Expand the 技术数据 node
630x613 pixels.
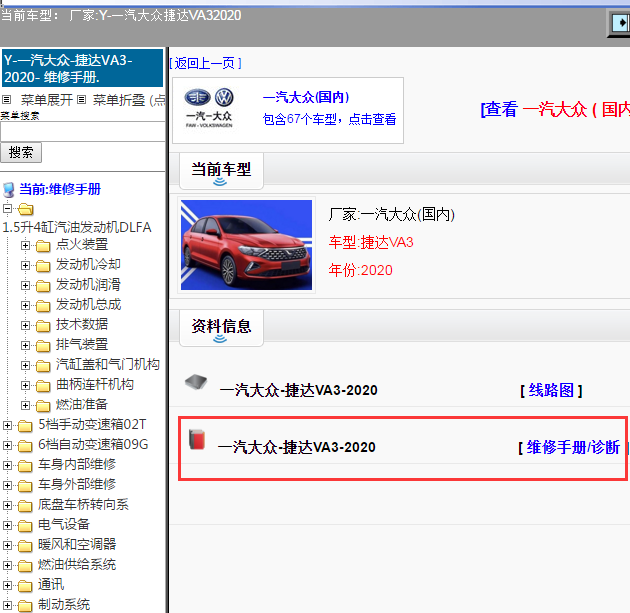[x=25, y=325]
